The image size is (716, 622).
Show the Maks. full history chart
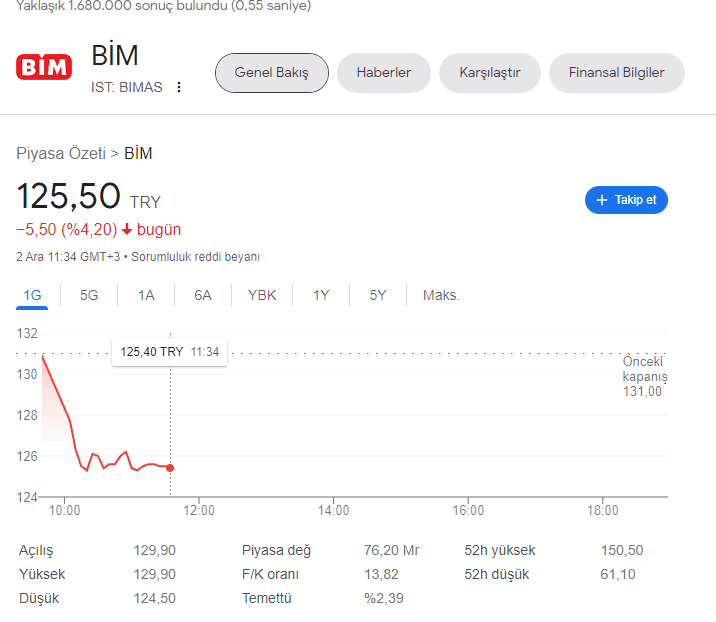pyautogui.click(x=441, y=295)
